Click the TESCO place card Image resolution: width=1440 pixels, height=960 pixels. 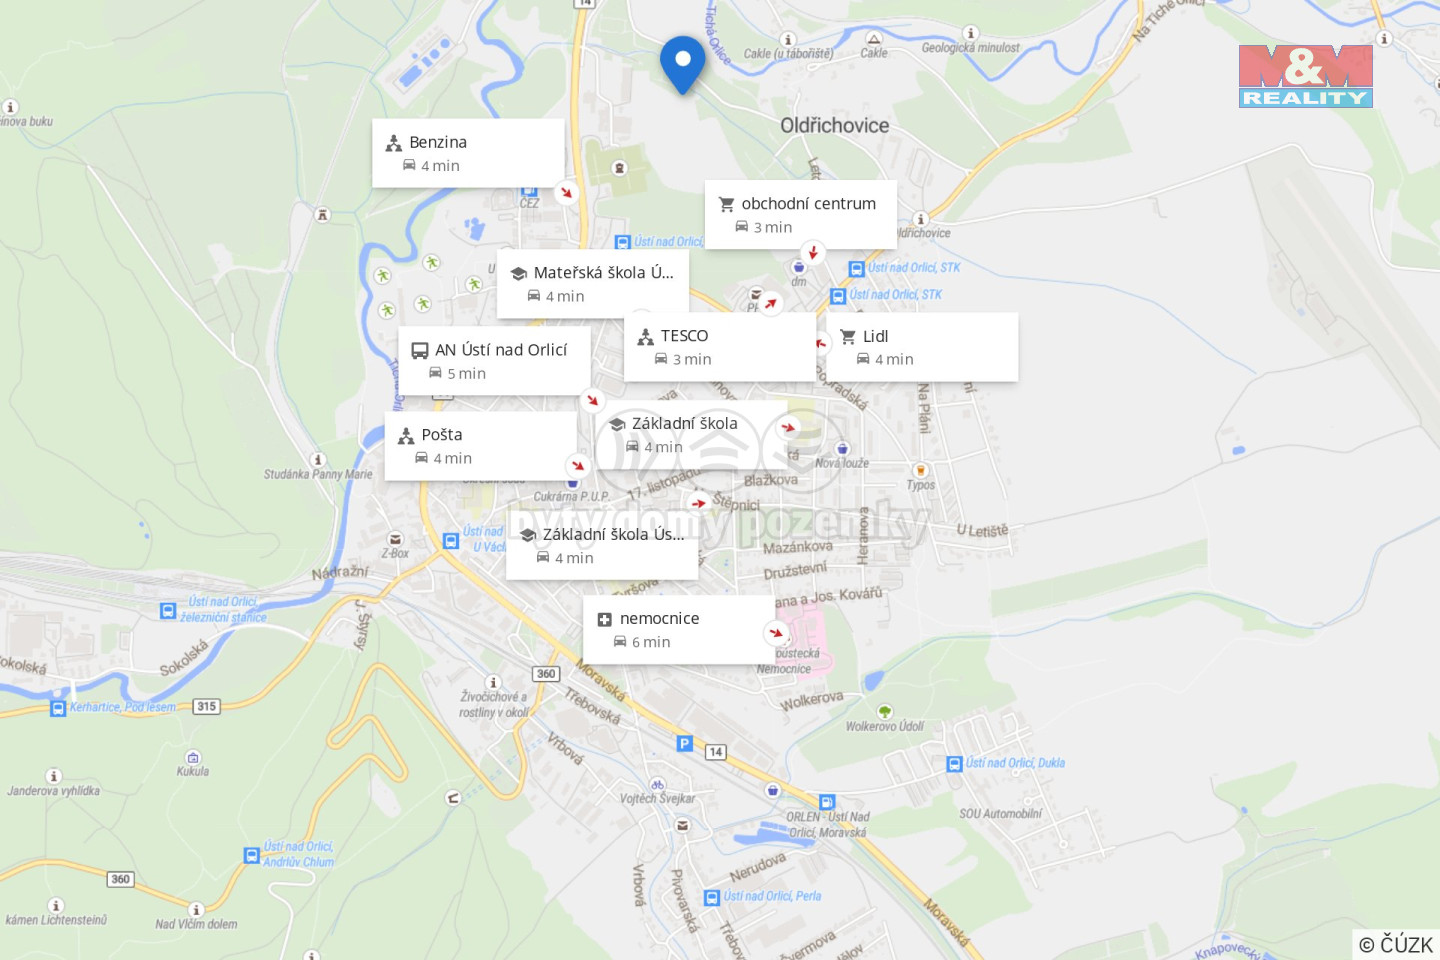(x=720, y=347)
